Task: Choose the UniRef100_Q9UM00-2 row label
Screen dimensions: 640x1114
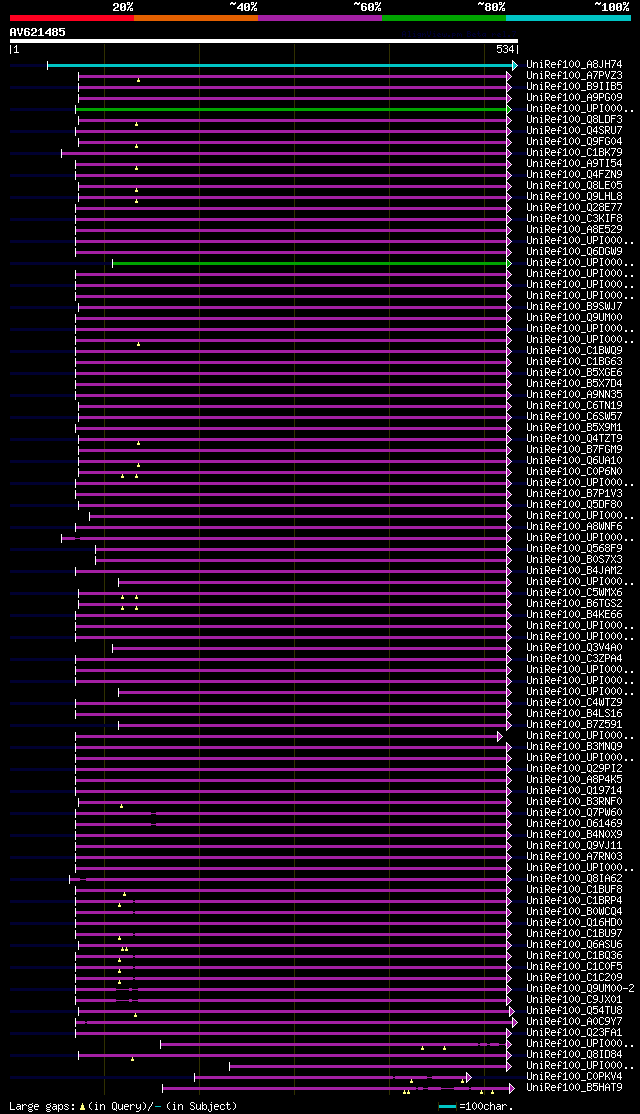Action: (580, 990)
